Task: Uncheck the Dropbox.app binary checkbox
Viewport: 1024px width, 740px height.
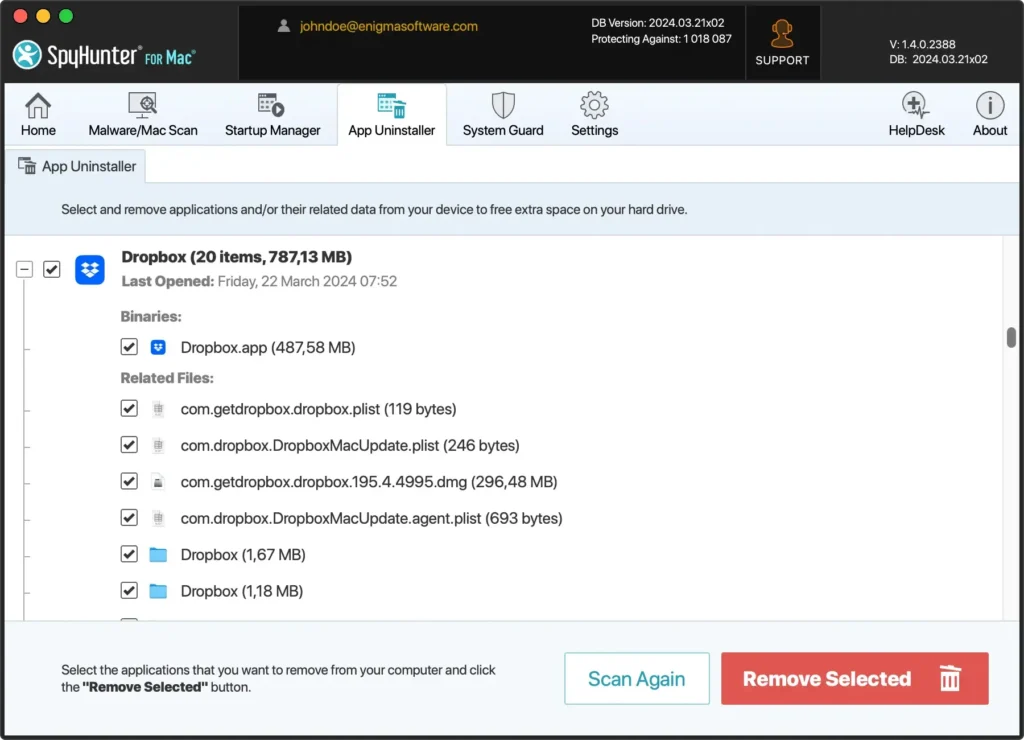Action: point(129,347)
